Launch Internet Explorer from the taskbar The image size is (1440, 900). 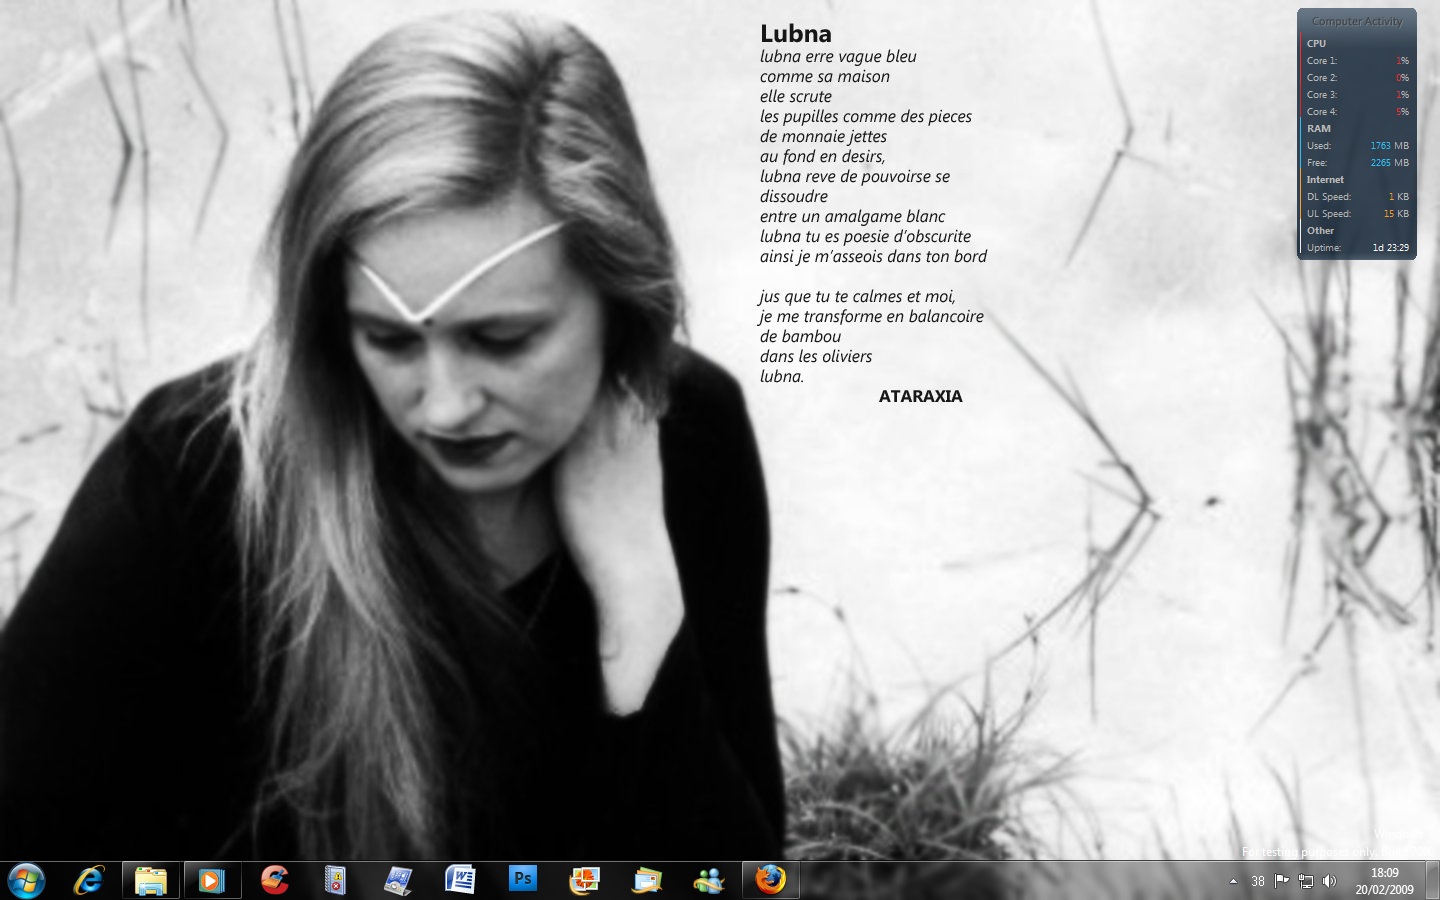point(90,880)
